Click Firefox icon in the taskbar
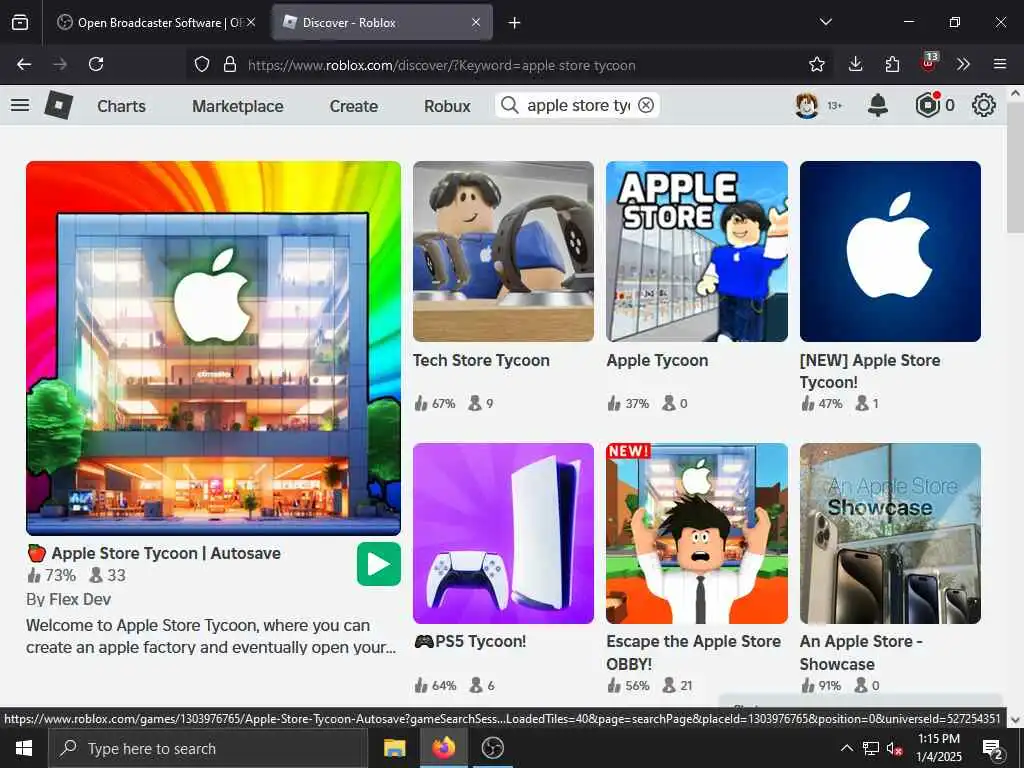 pos(443,748)
